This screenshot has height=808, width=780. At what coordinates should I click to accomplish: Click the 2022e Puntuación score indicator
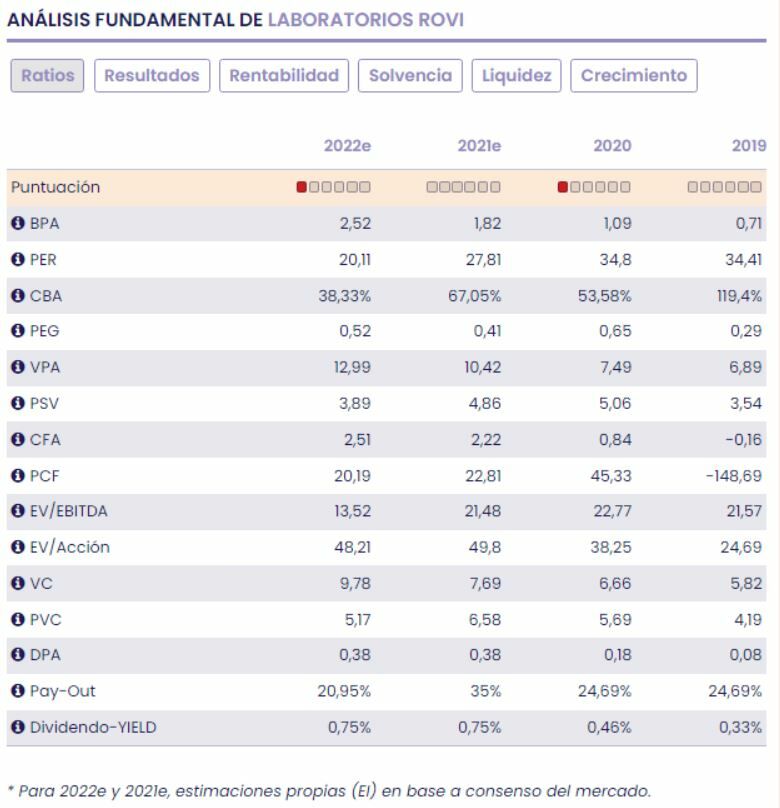(334, 187)
